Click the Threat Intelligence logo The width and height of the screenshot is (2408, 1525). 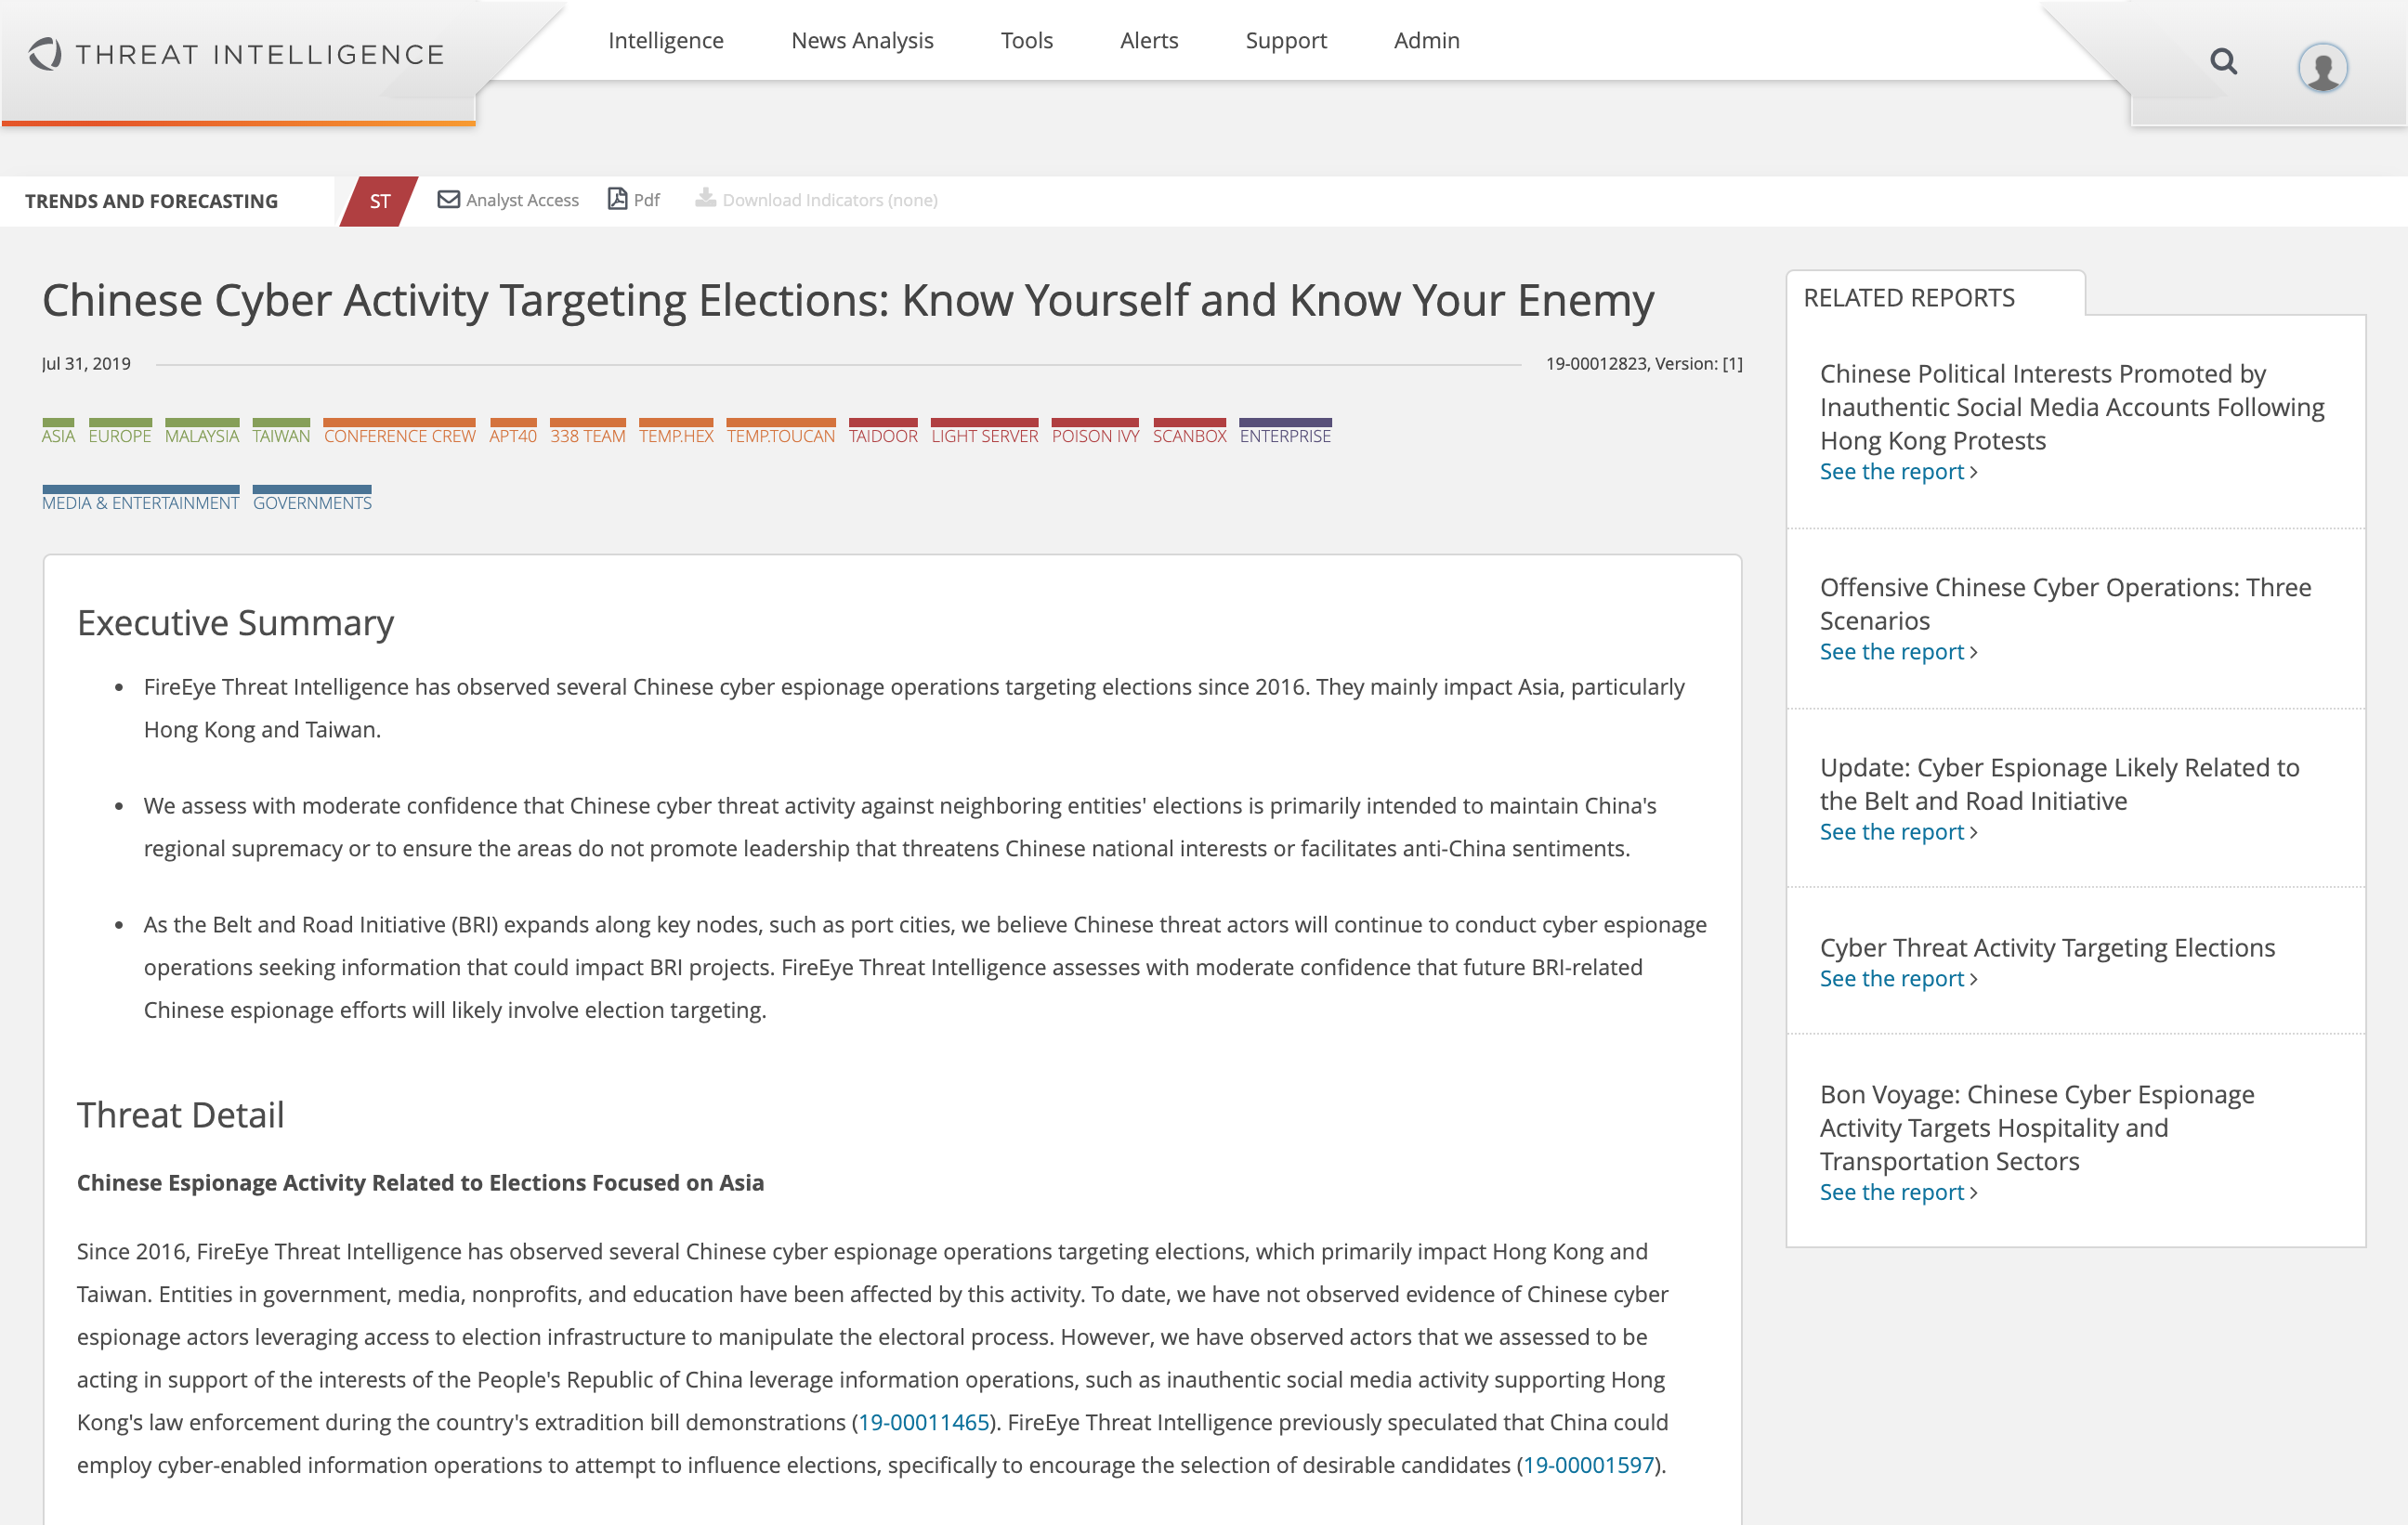coord(236,54)
